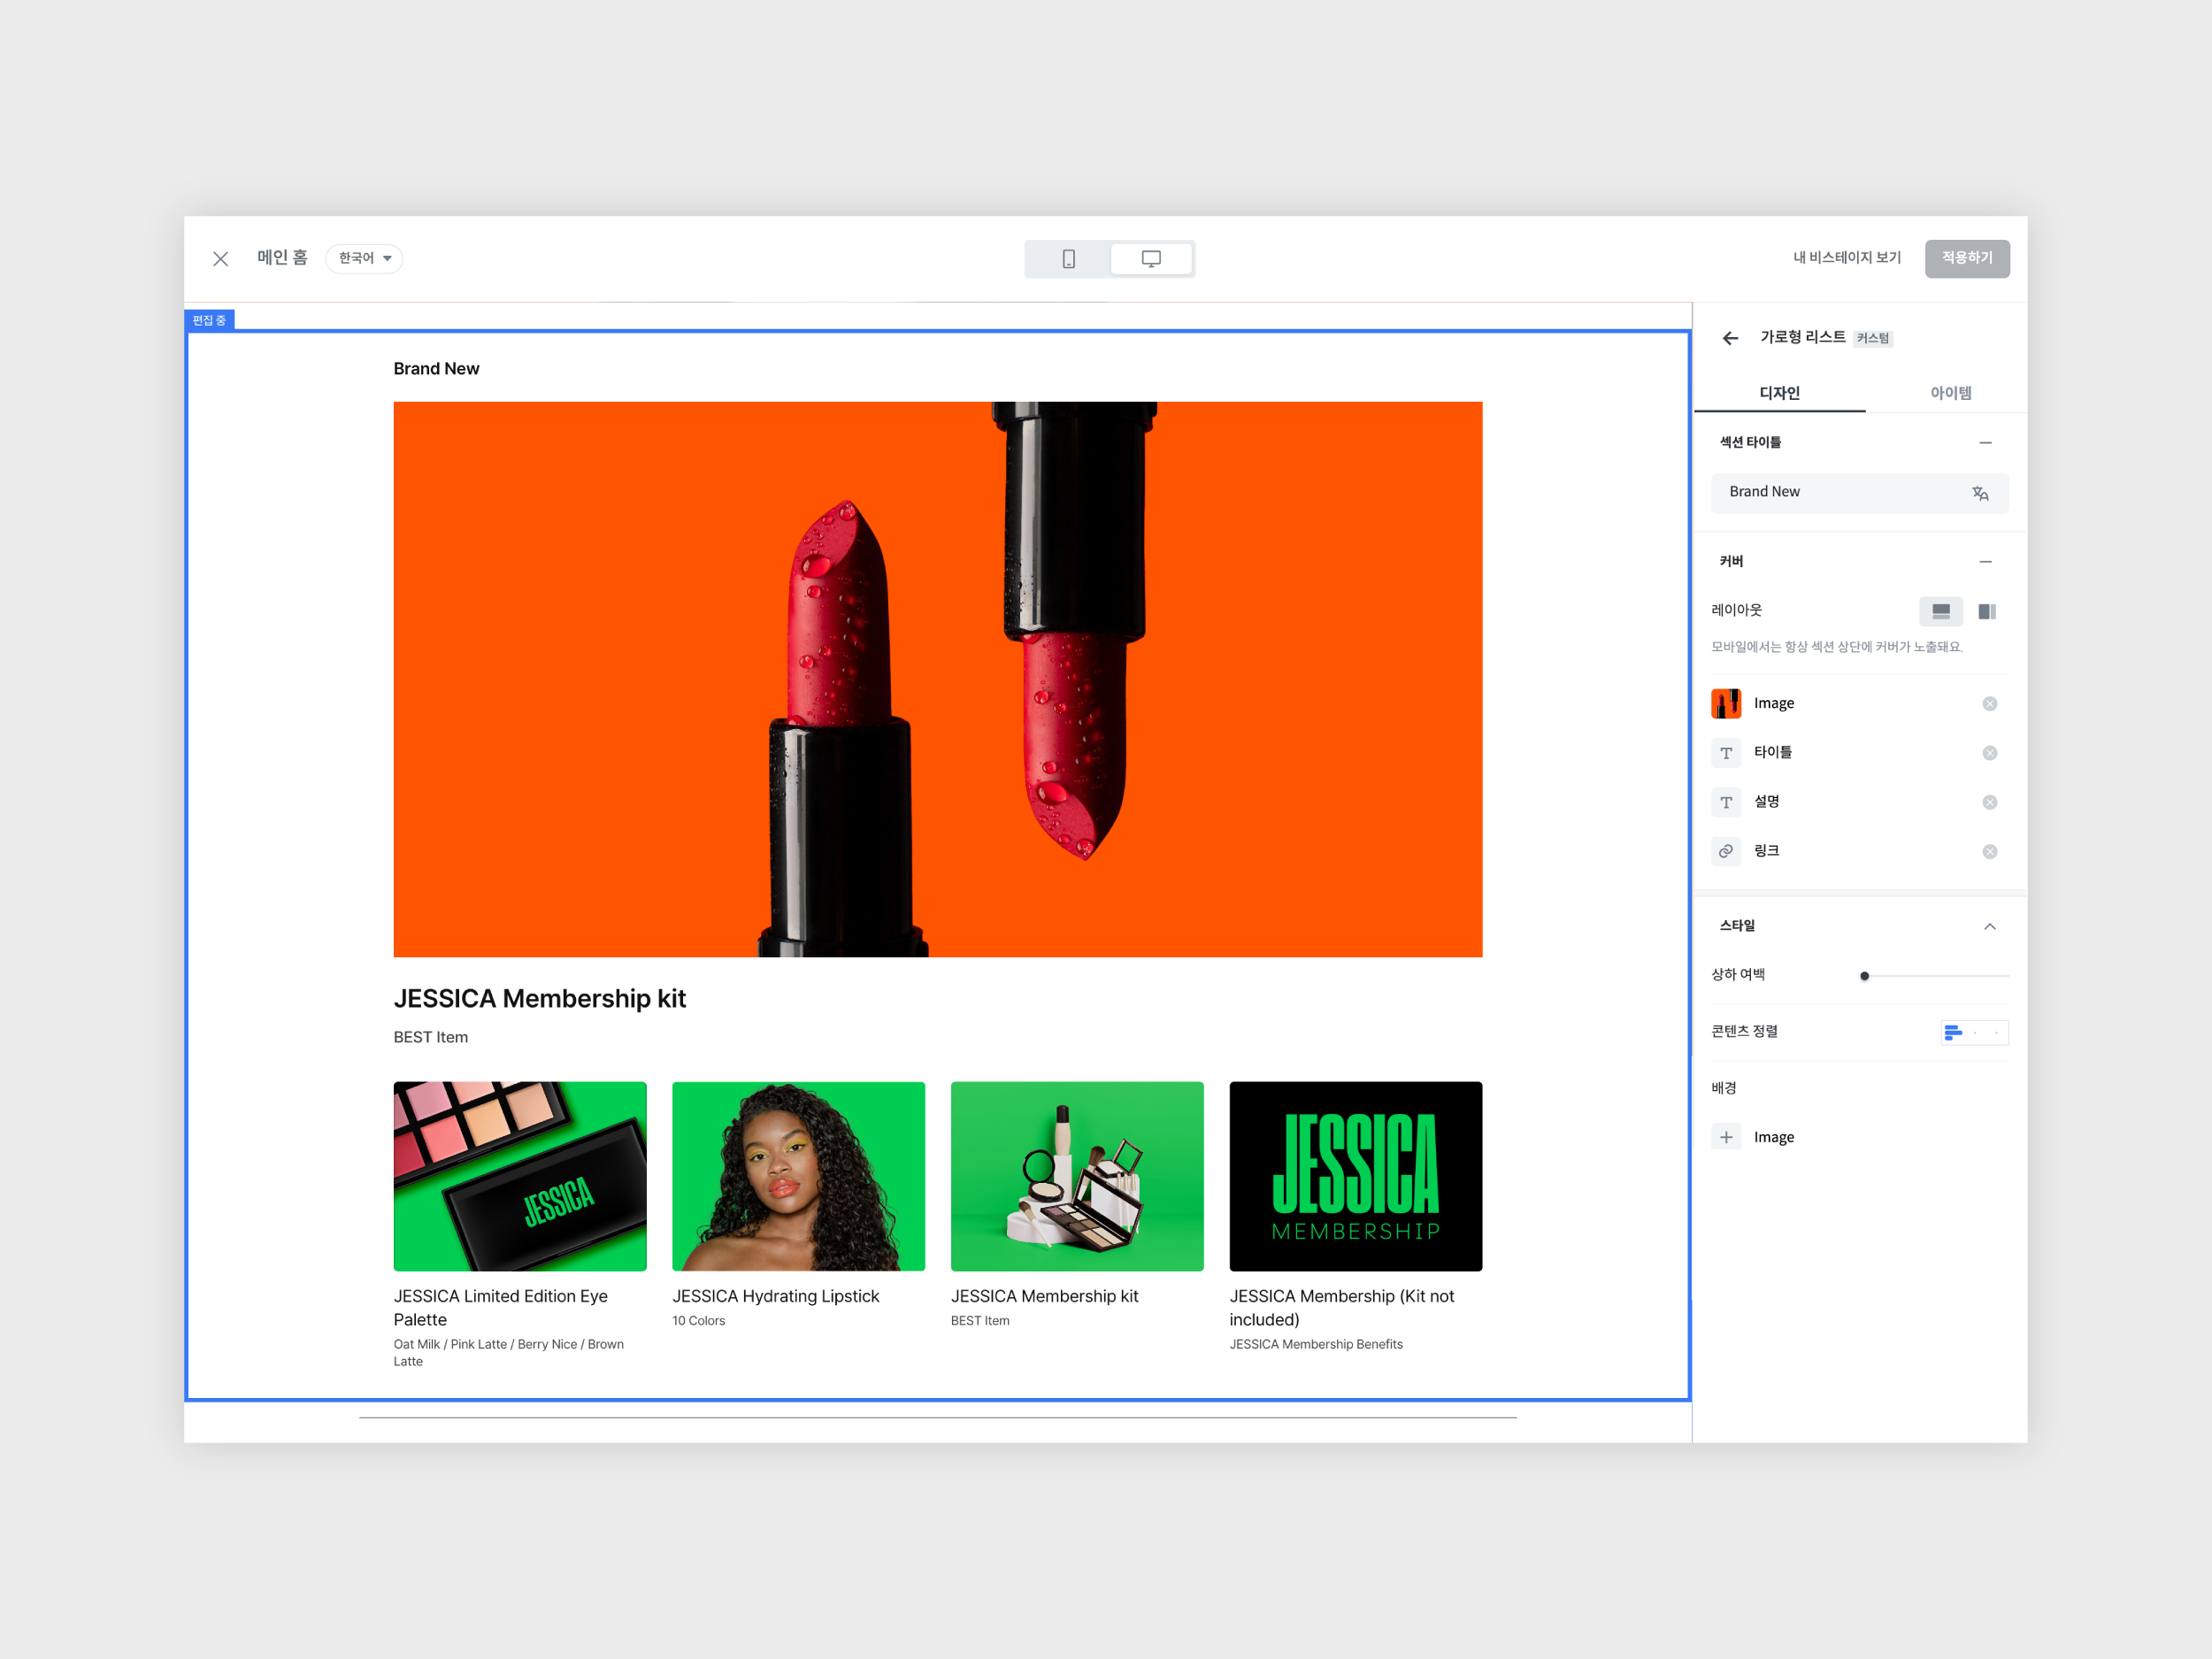Switch to the 아이템 tab
2212x1659 pixels.
click(1950, 393)
